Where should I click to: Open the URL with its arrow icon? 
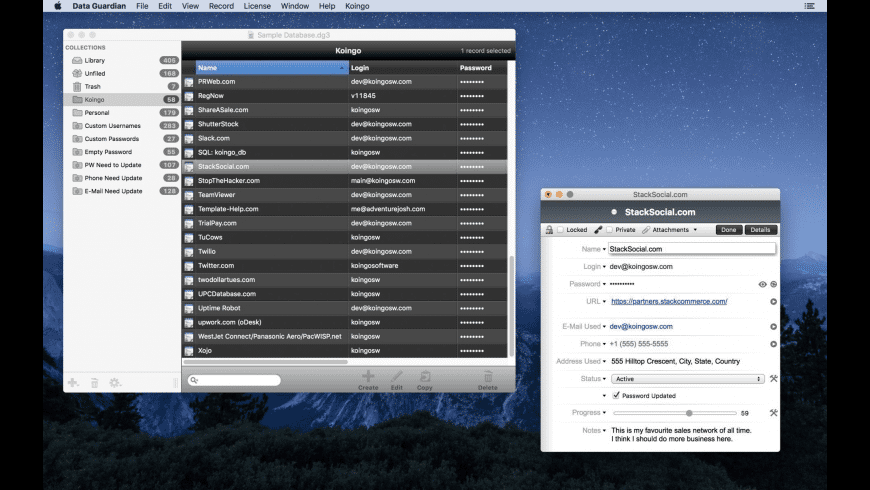pyautogui.click(x=773, y=301)
